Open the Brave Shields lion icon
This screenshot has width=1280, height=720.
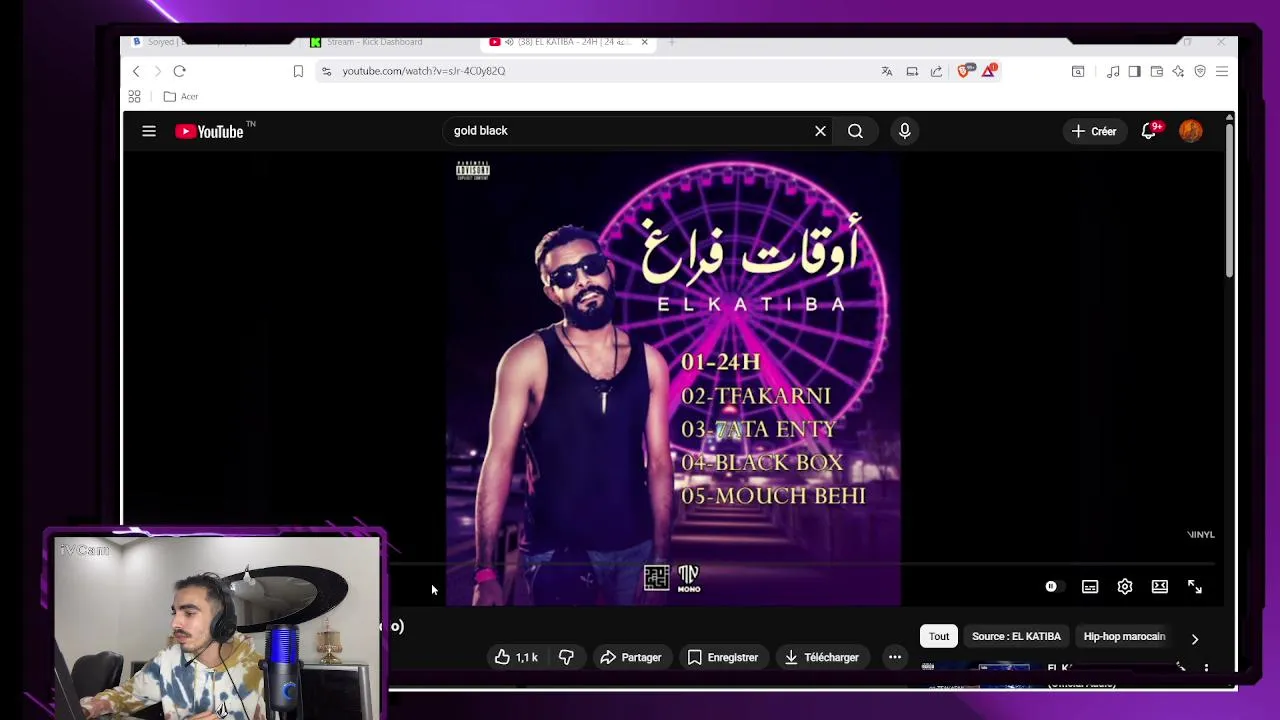tap(965, 71)
